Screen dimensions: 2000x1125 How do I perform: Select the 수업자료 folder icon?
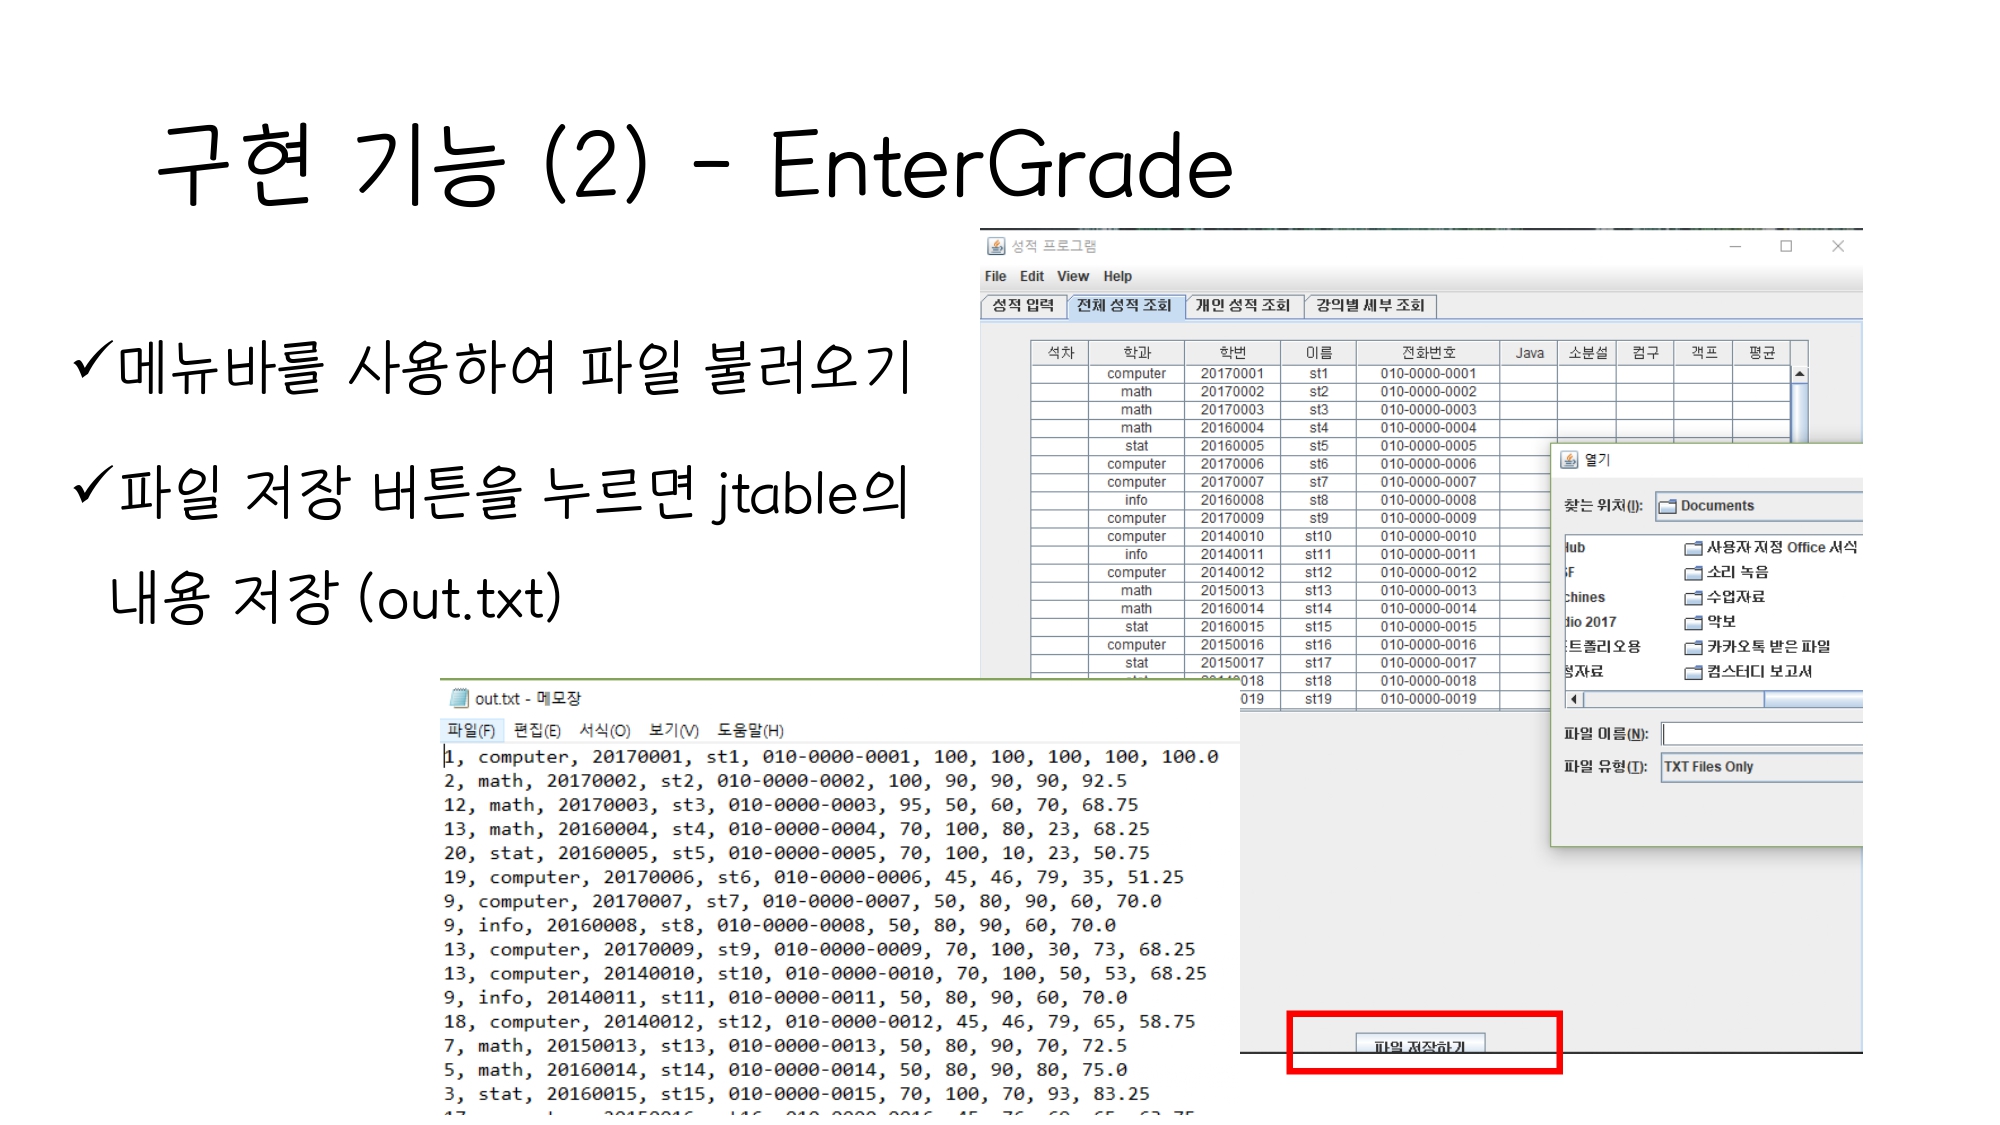click(x=1693, y=598)
